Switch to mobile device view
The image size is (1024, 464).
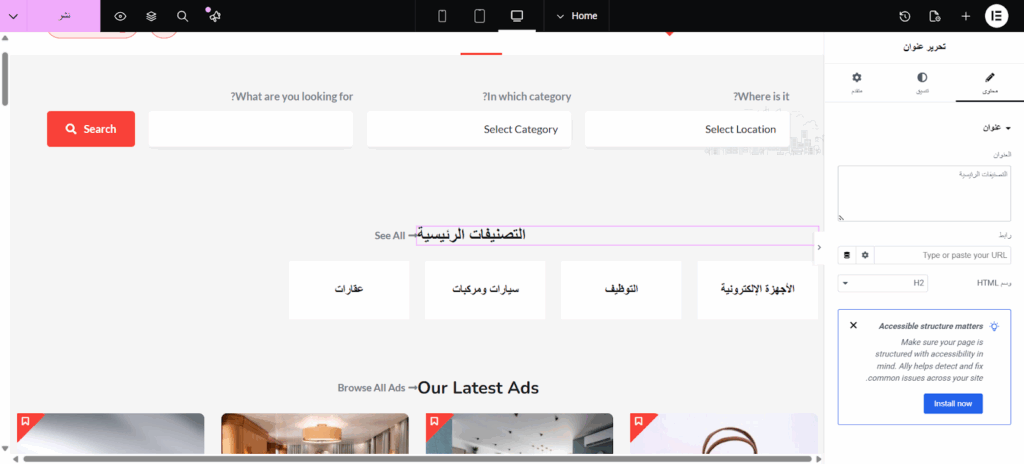coord(443,16)
